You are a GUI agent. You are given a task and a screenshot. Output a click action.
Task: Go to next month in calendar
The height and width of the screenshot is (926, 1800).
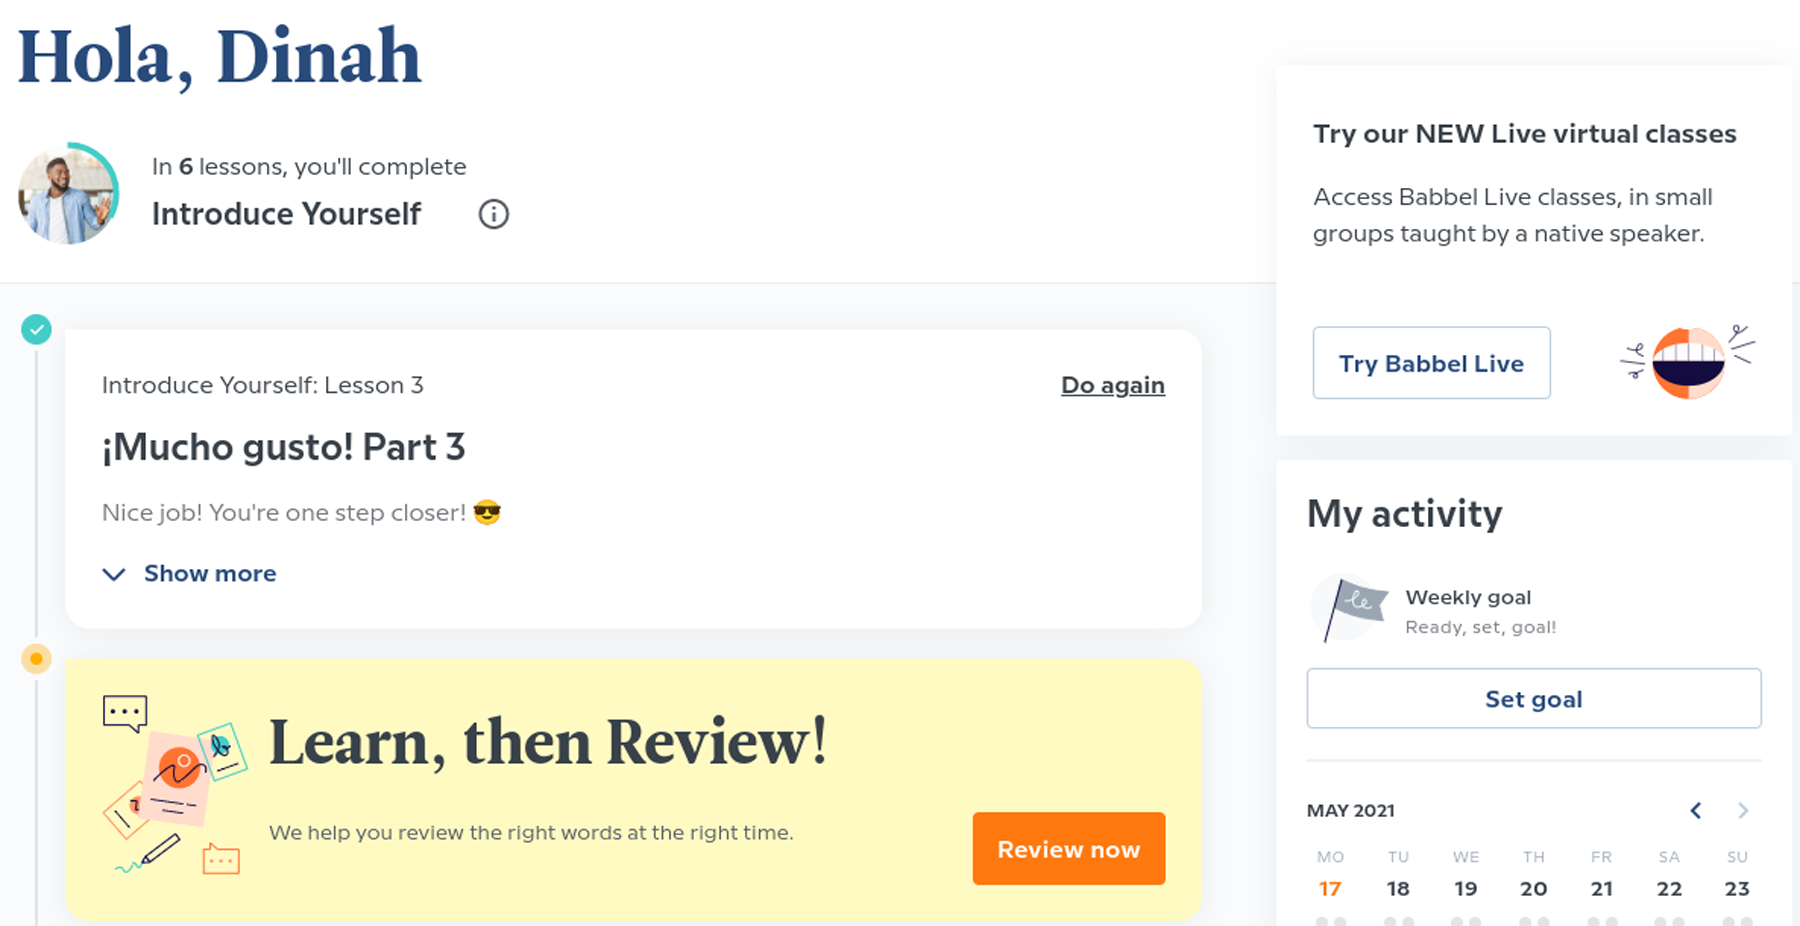pyautogui.click(x=1743, y=810)
